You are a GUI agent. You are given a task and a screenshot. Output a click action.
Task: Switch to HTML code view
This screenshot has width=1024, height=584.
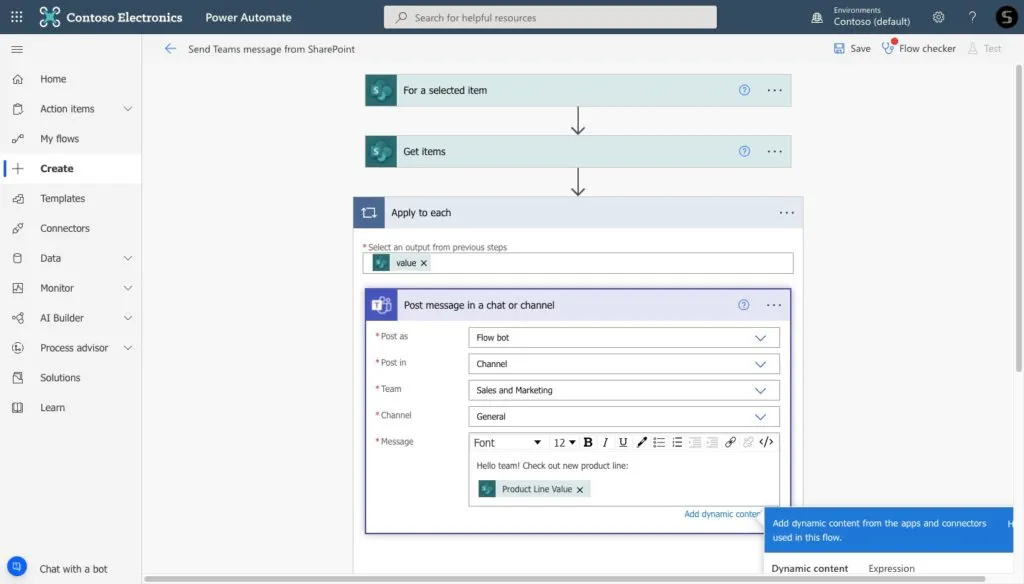[766, 442]
